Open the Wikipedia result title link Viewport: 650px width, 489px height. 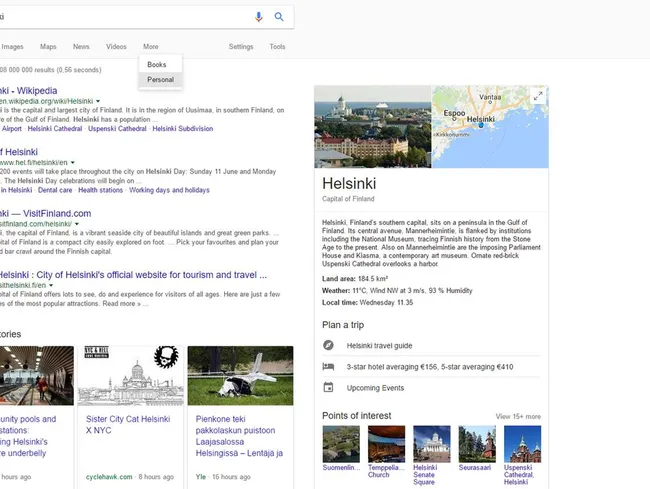click(x=28, y=91)
